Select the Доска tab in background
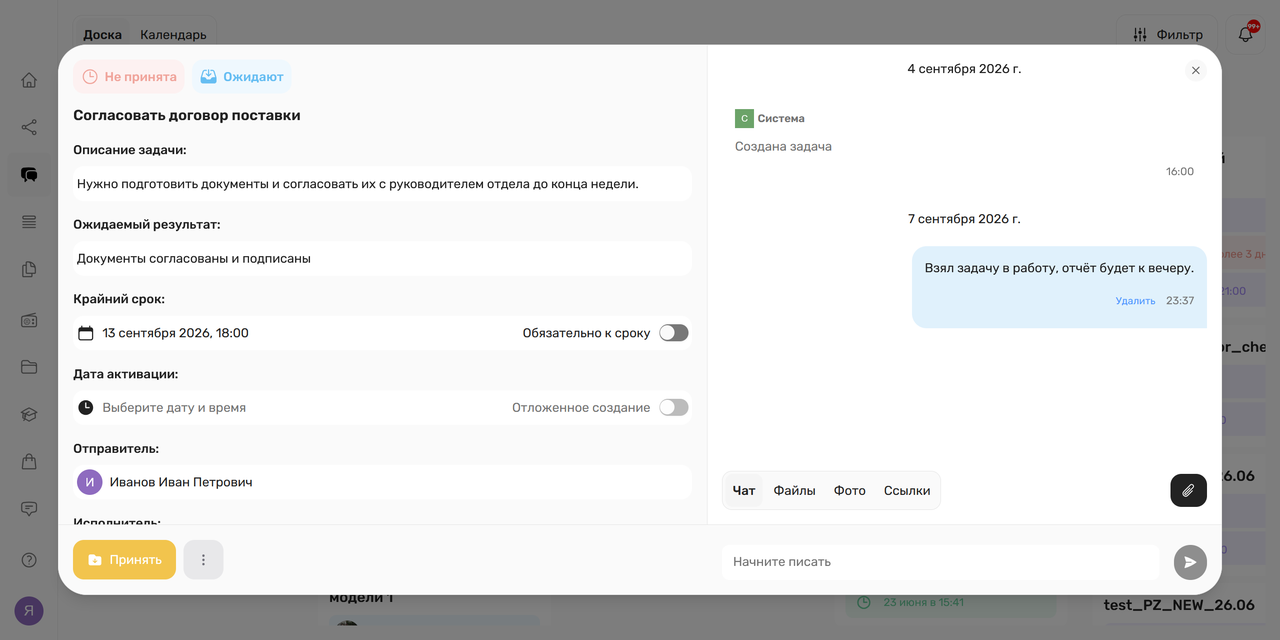 (103, 35)
